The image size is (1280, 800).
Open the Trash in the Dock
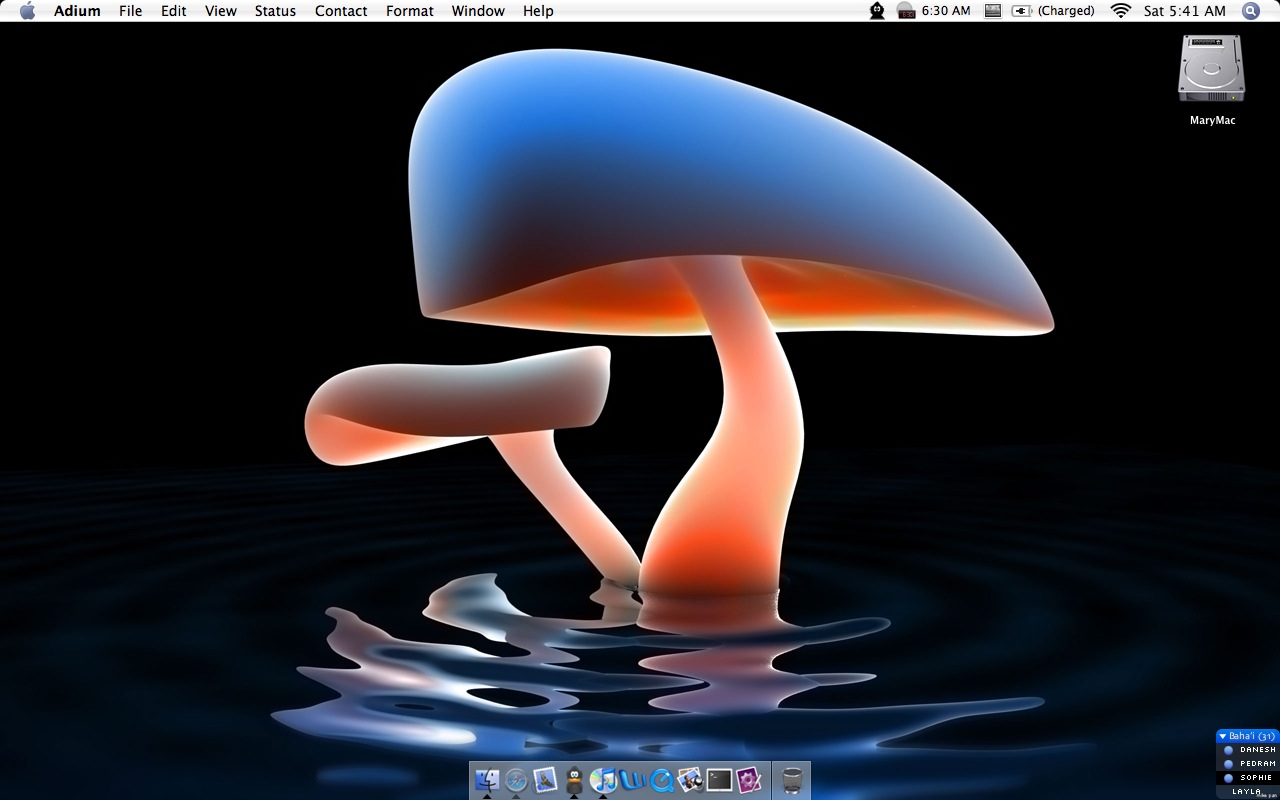pyautogui.click(x=791, y=780)
